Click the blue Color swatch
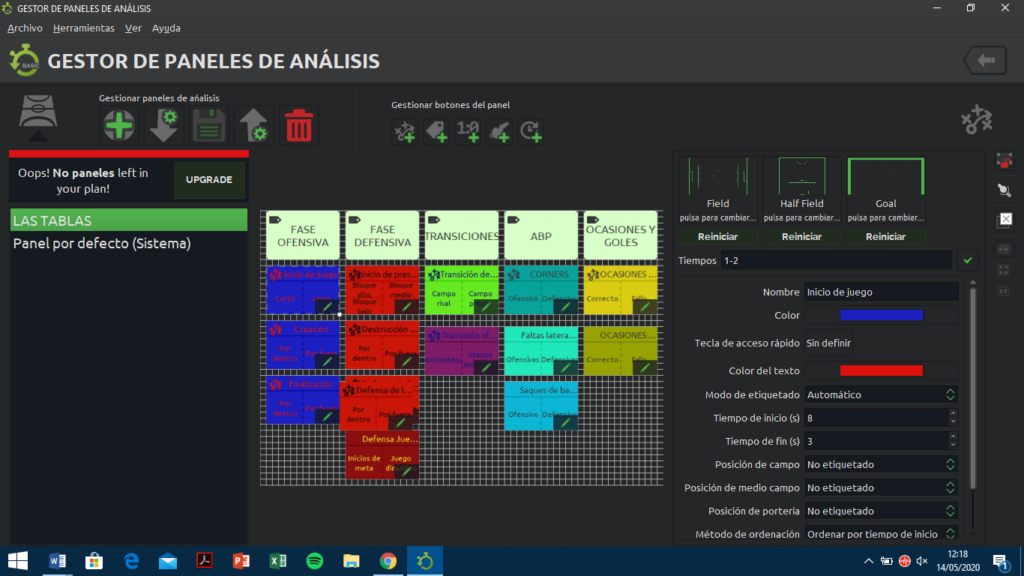This screenshot has height=576, width=1024. pos(881,316)
